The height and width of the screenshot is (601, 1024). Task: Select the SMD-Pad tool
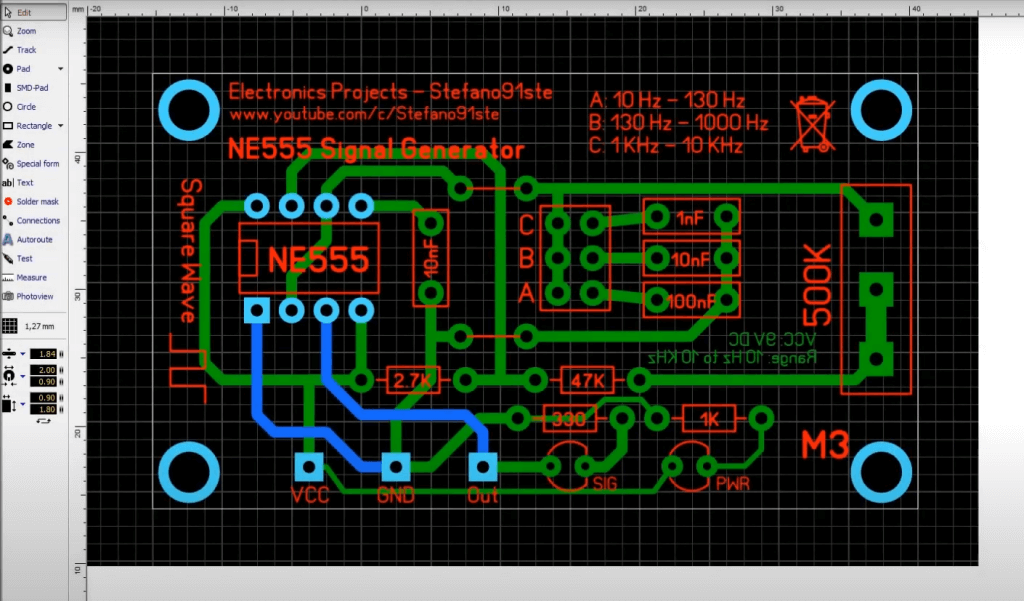click(32, 88)
